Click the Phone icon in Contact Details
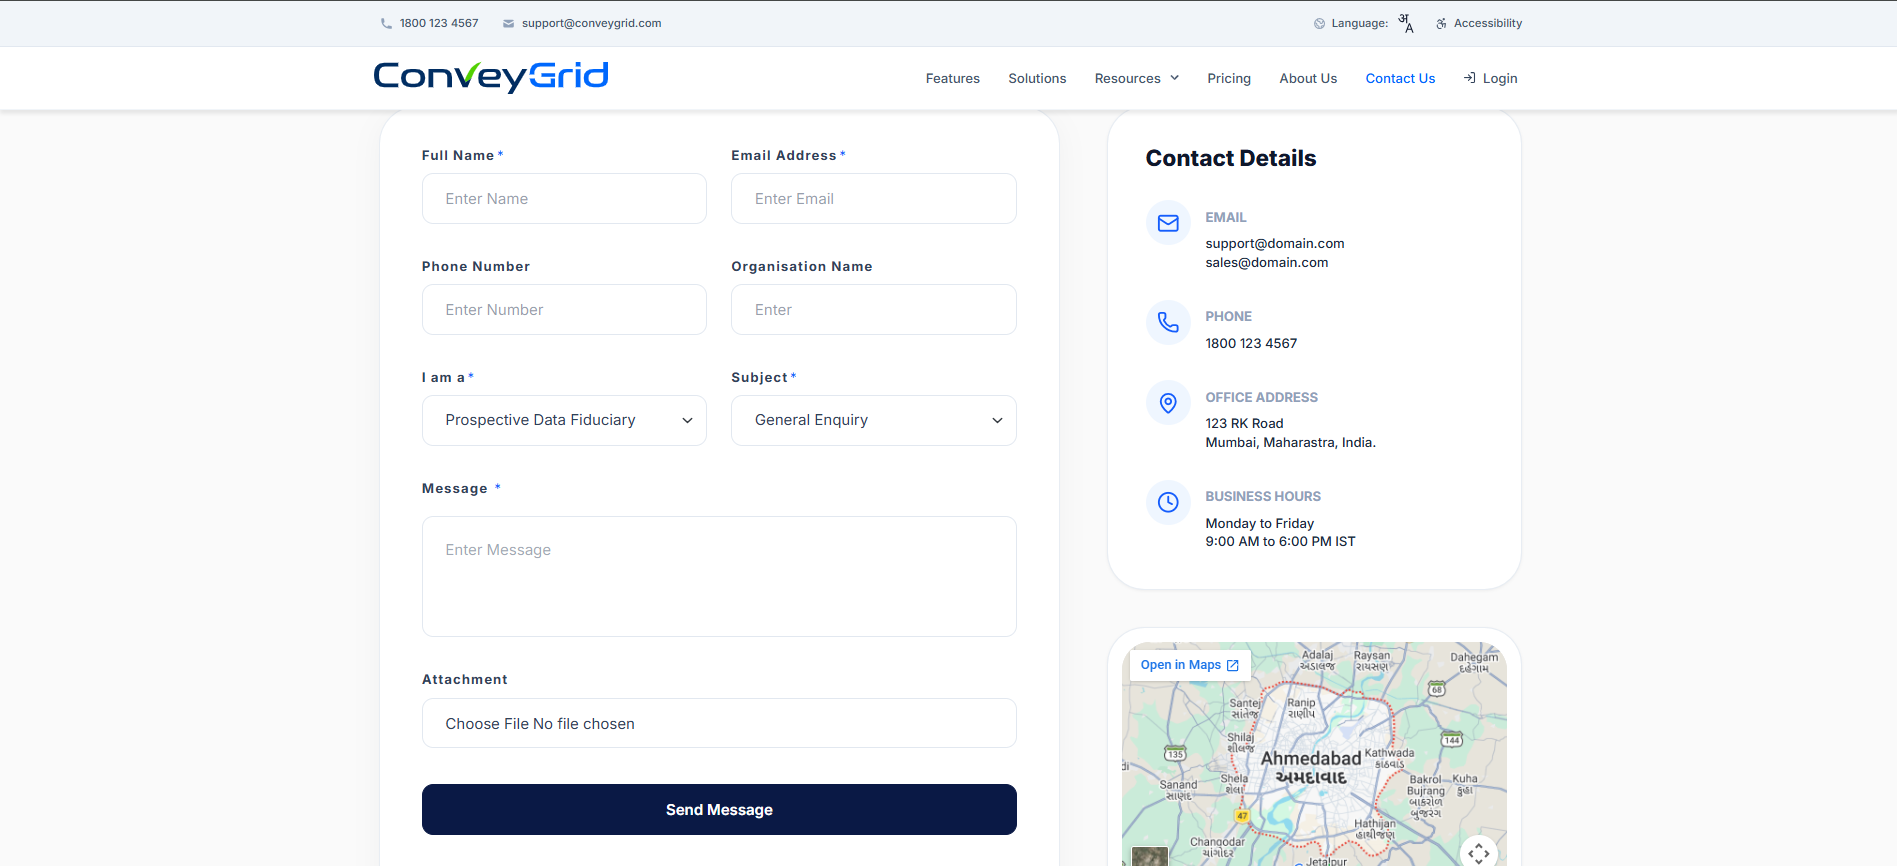 (x=1168, y=322)
